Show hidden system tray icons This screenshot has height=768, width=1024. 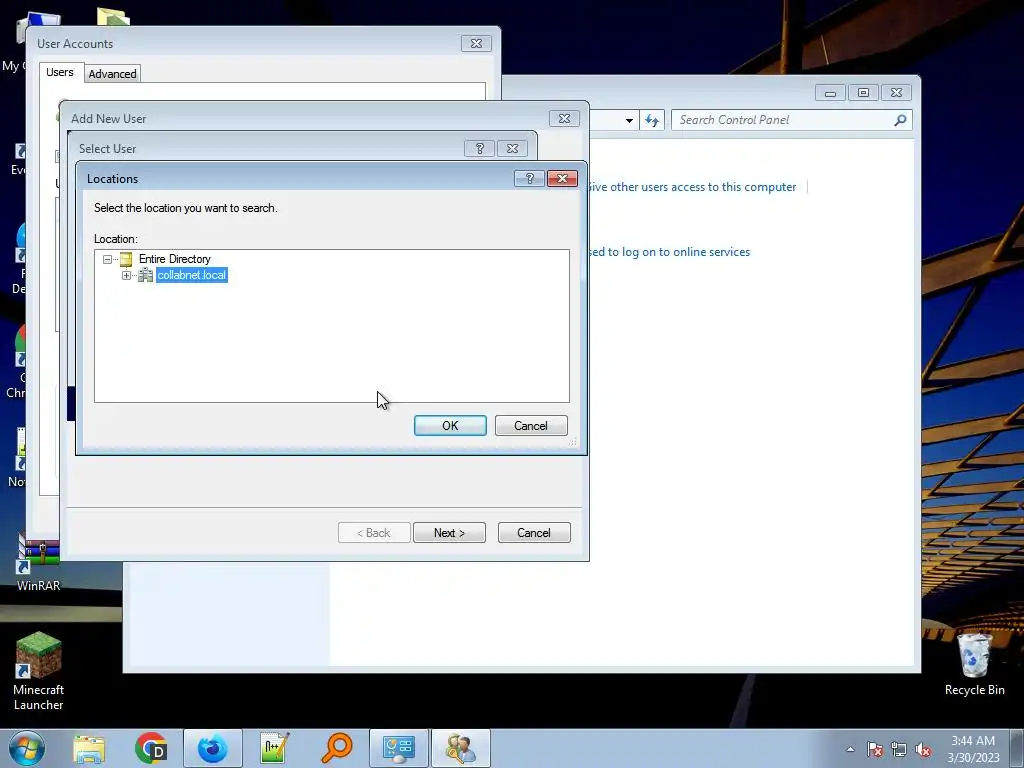pos(850,749)
